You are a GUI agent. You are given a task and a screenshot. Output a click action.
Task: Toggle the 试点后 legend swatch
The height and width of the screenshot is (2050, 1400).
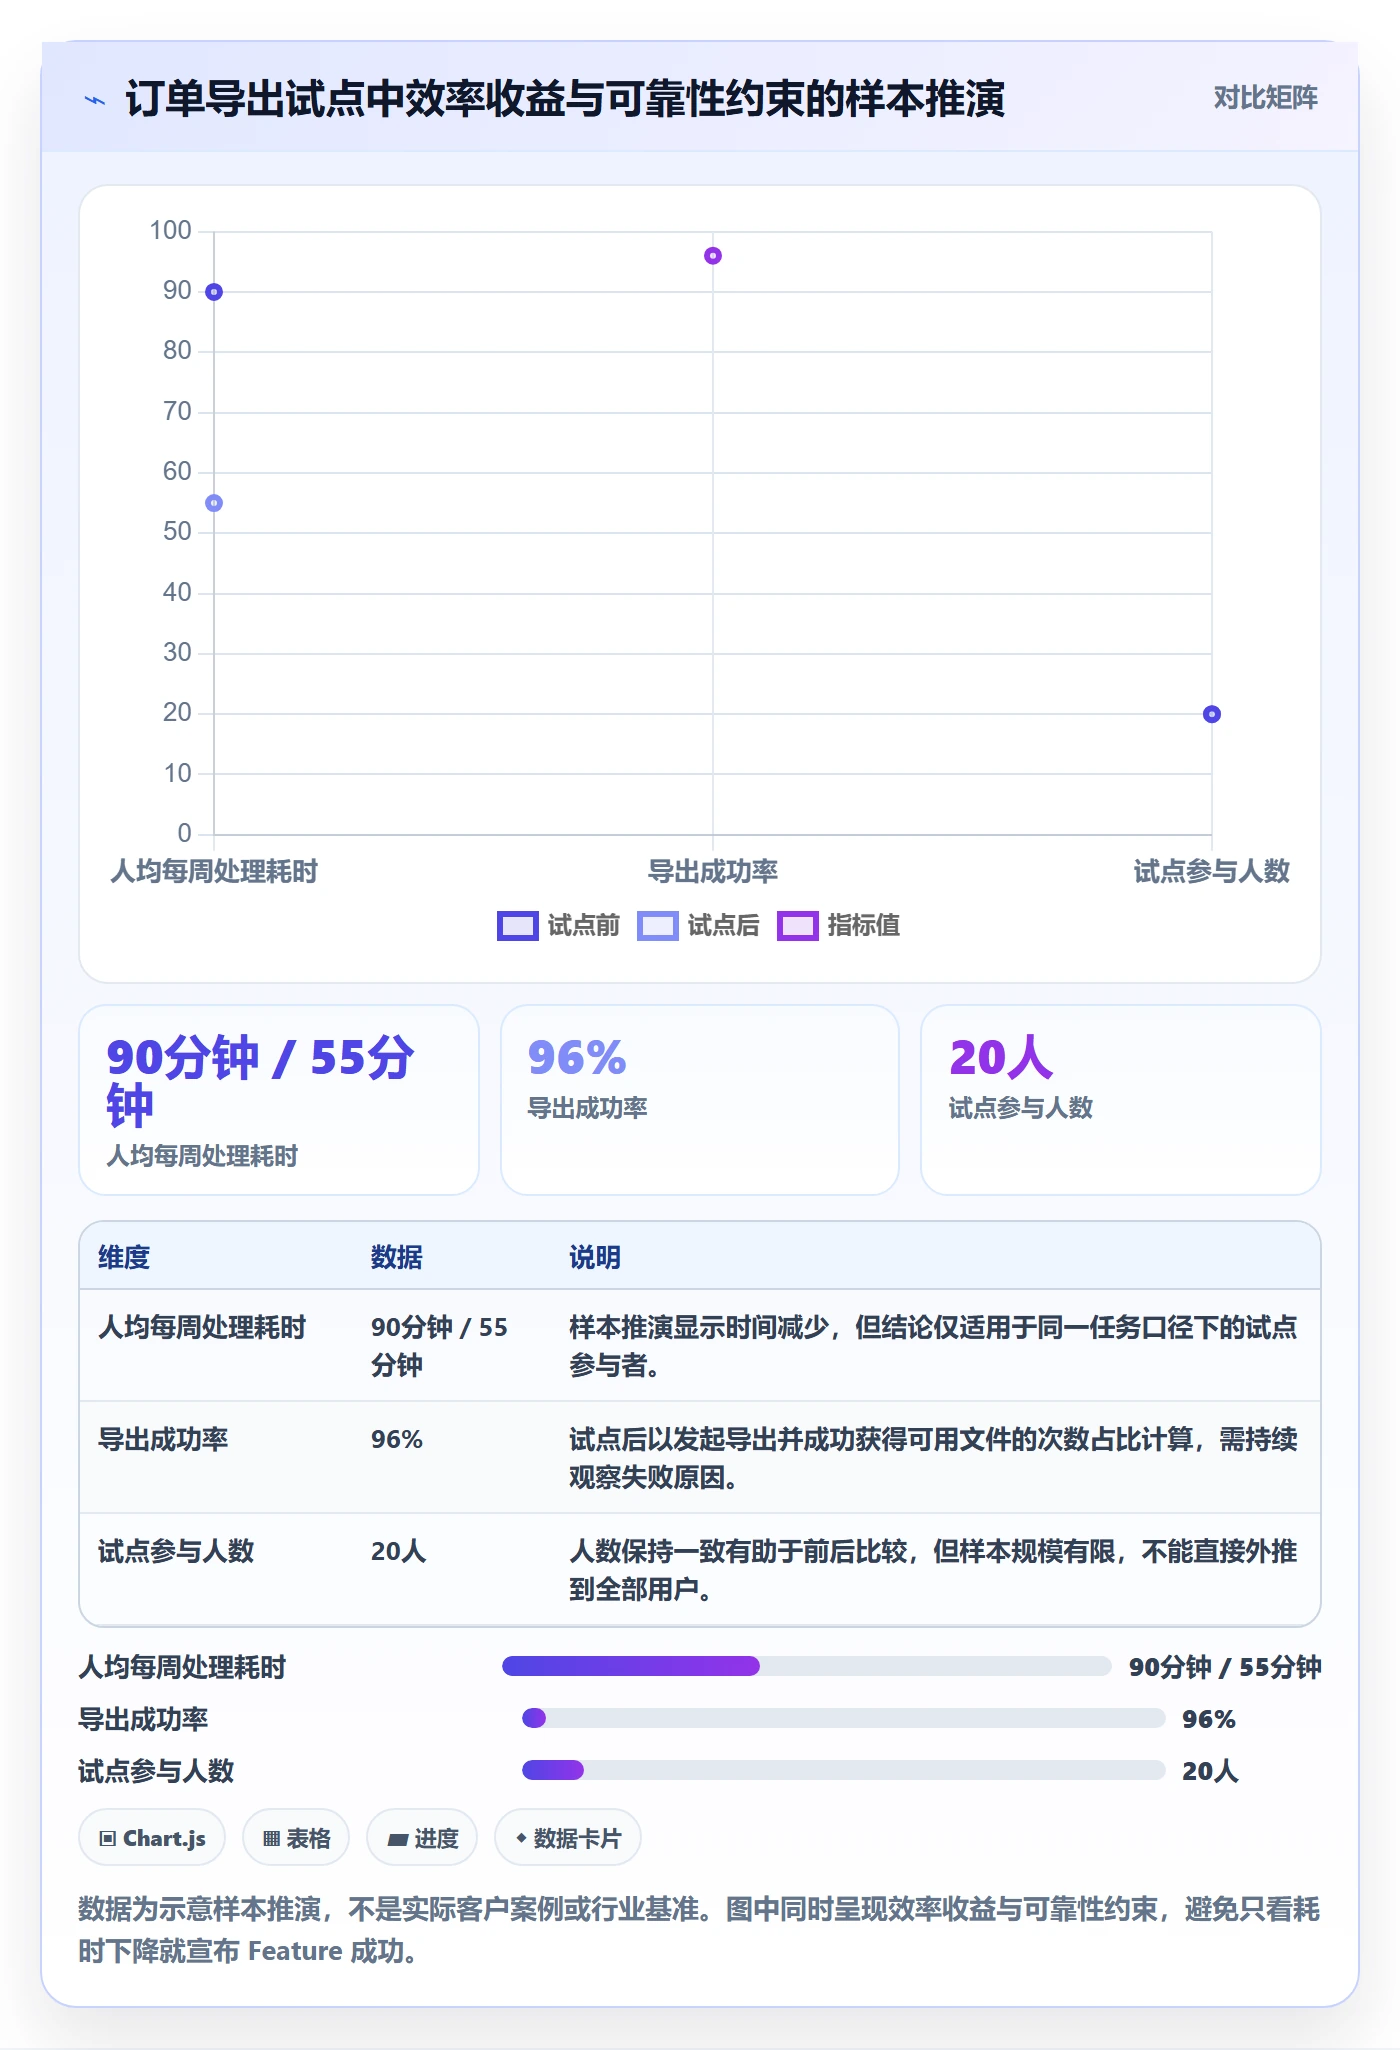tap(658, 926)
